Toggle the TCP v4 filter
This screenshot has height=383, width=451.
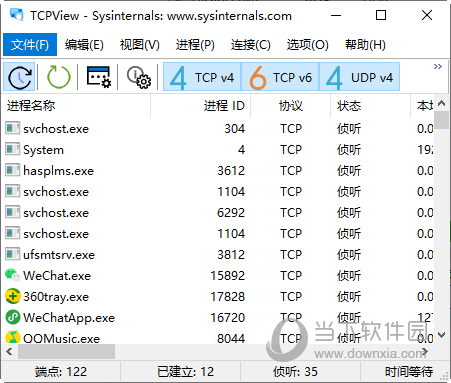point(202,77)
